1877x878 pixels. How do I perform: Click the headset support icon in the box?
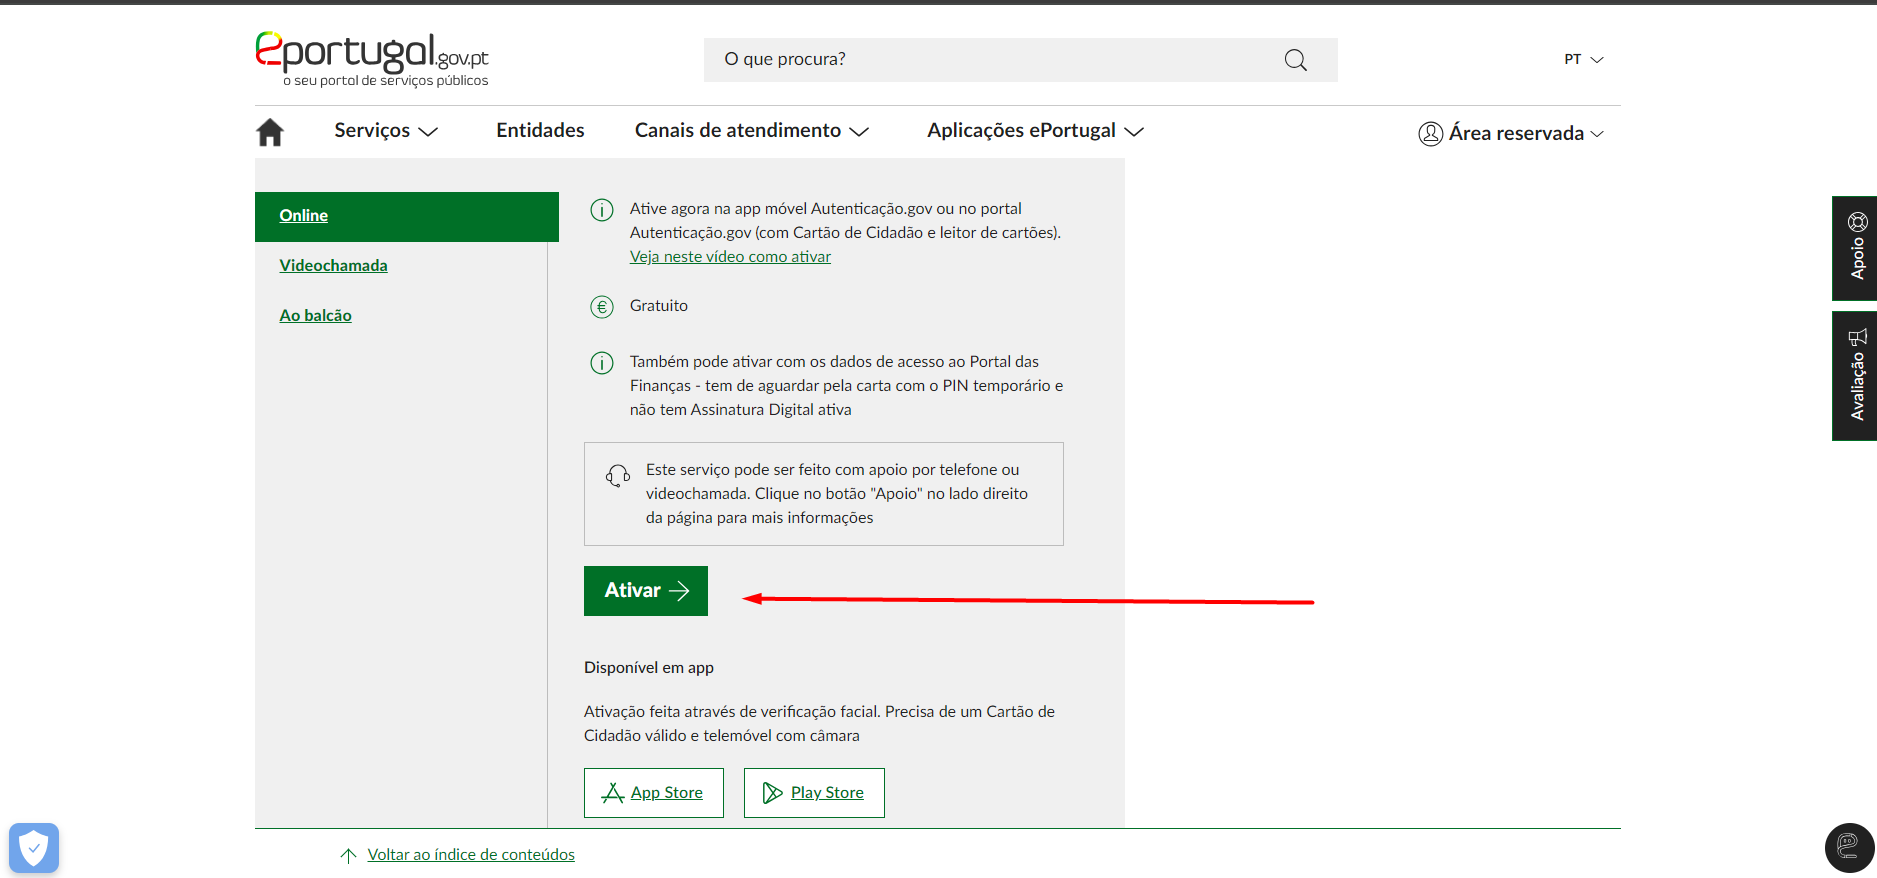tap(618, 476)
